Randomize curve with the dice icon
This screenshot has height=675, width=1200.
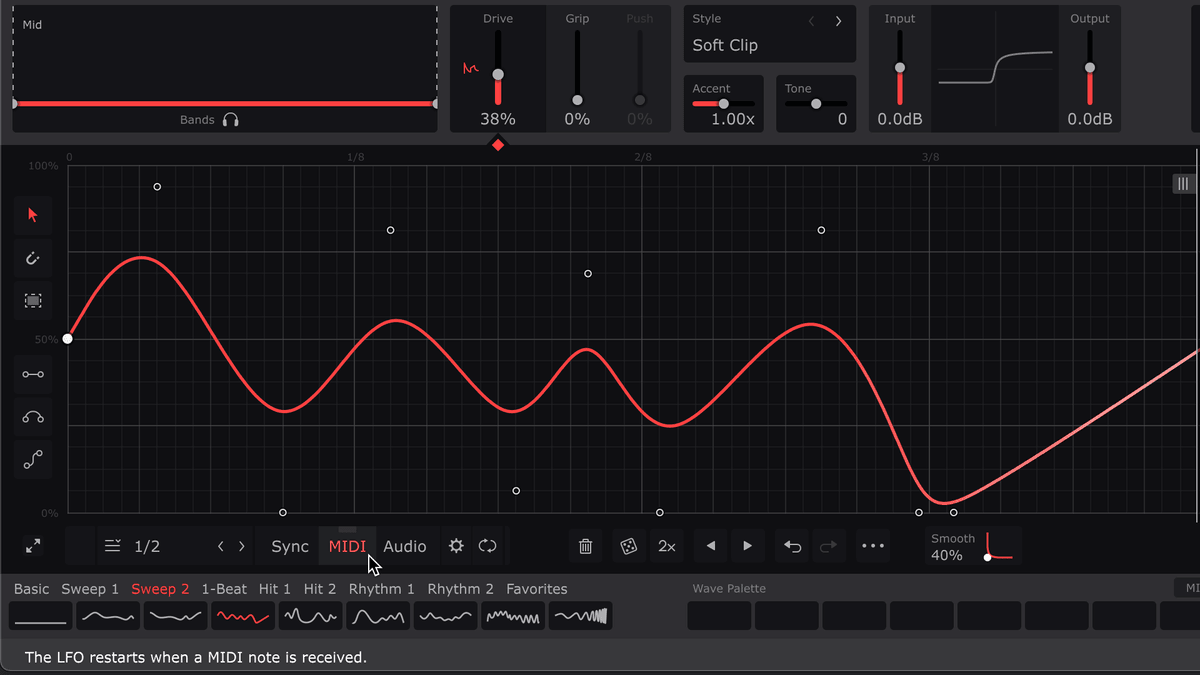click(627, 546)
